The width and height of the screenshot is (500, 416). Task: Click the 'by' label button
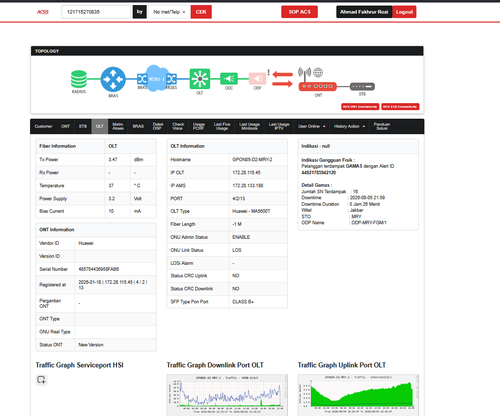coord(139,12)
